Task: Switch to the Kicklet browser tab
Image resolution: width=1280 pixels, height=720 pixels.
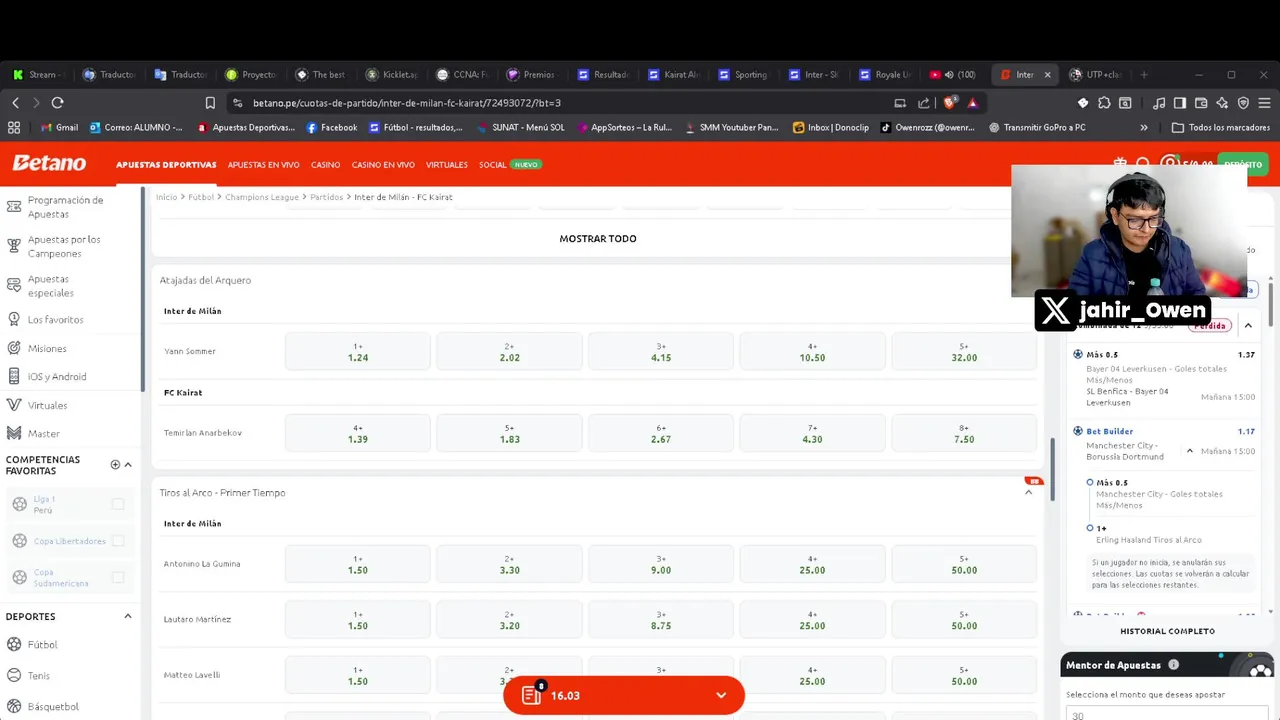Action: tap(391, 74)
